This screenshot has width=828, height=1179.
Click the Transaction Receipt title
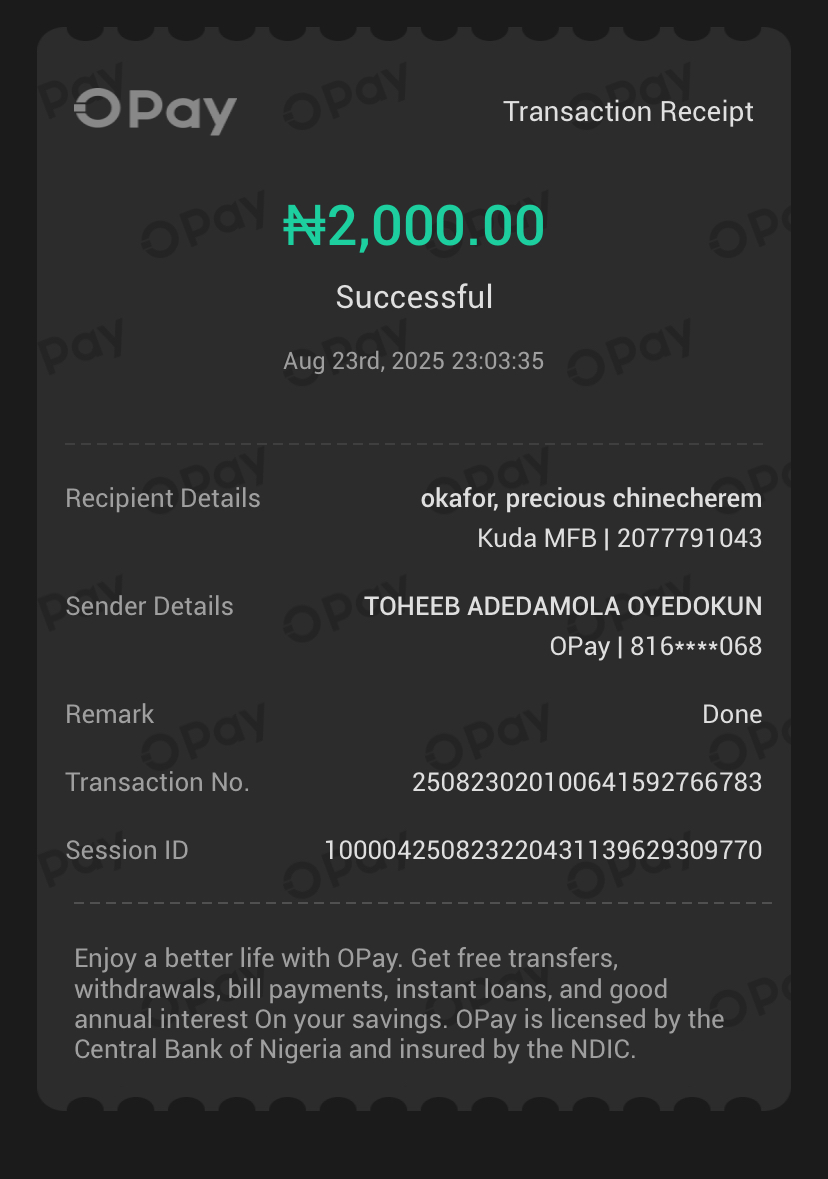tap(628, 112)
